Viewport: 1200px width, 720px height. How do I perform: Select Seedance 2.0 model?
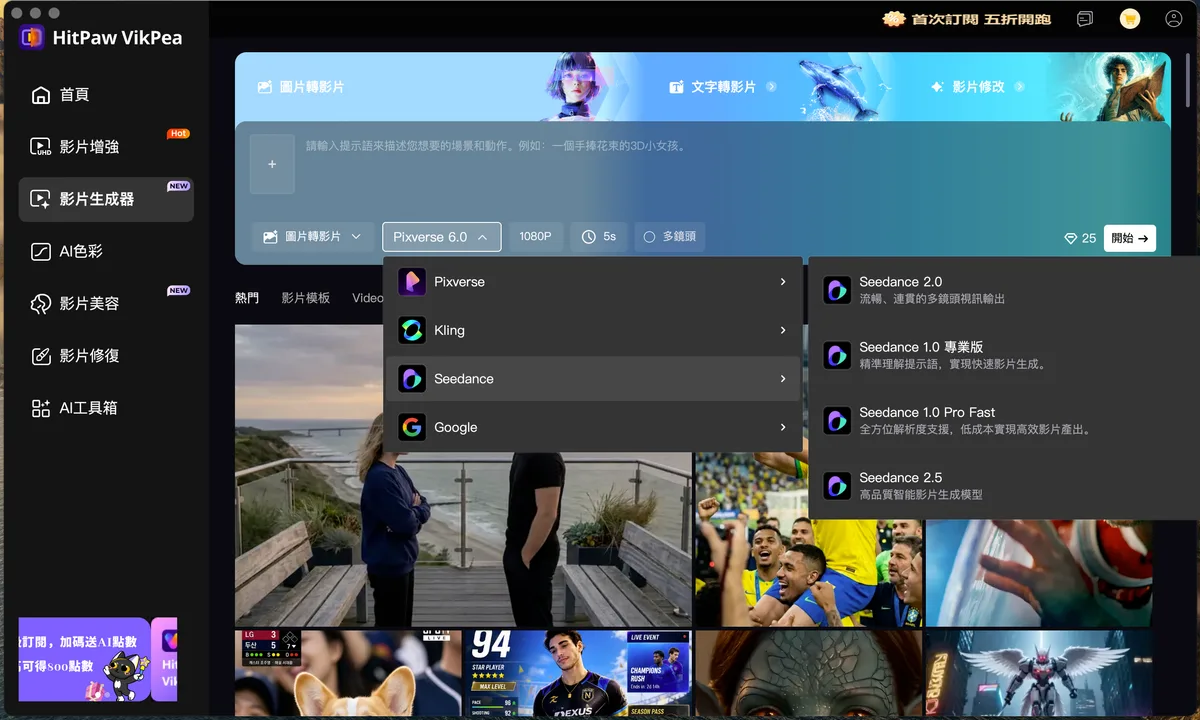(1004, 290)
